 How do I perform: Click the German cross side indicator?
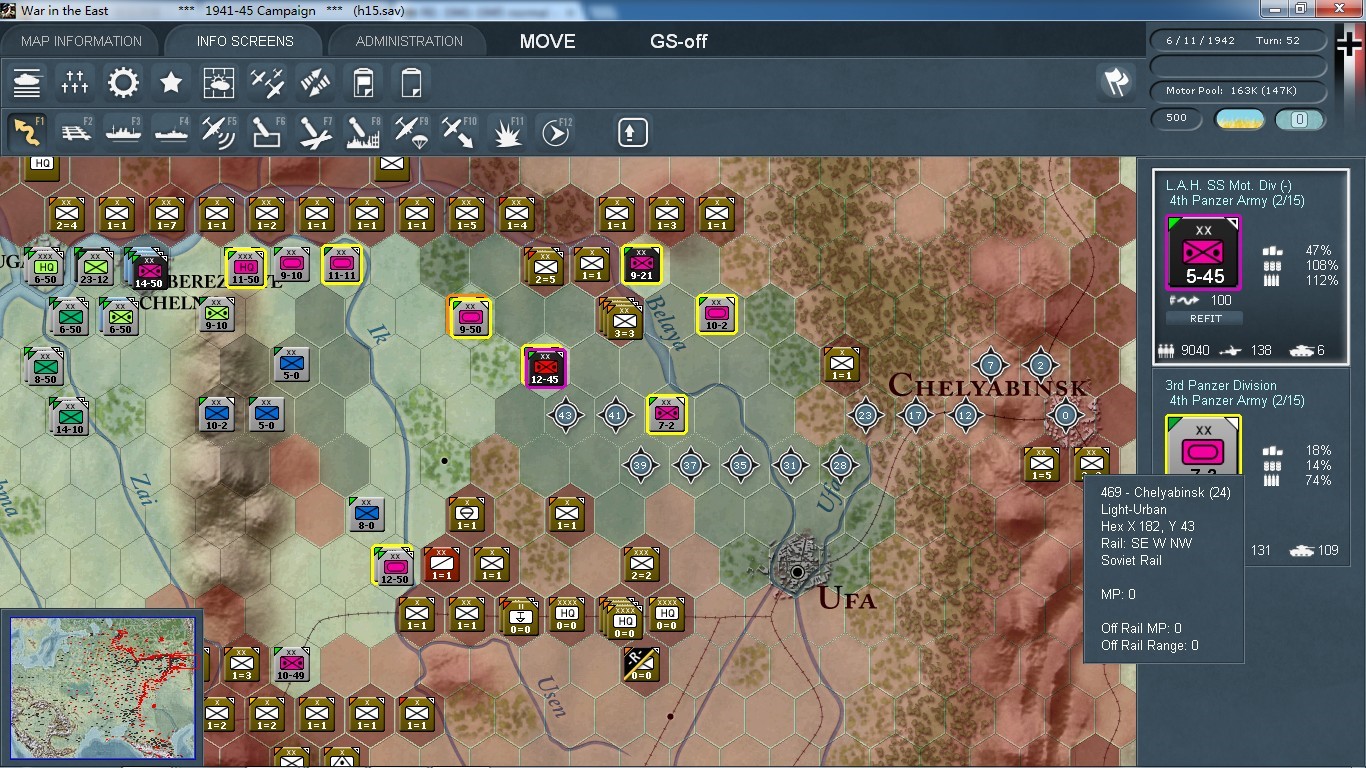(x=1349, y=45)
